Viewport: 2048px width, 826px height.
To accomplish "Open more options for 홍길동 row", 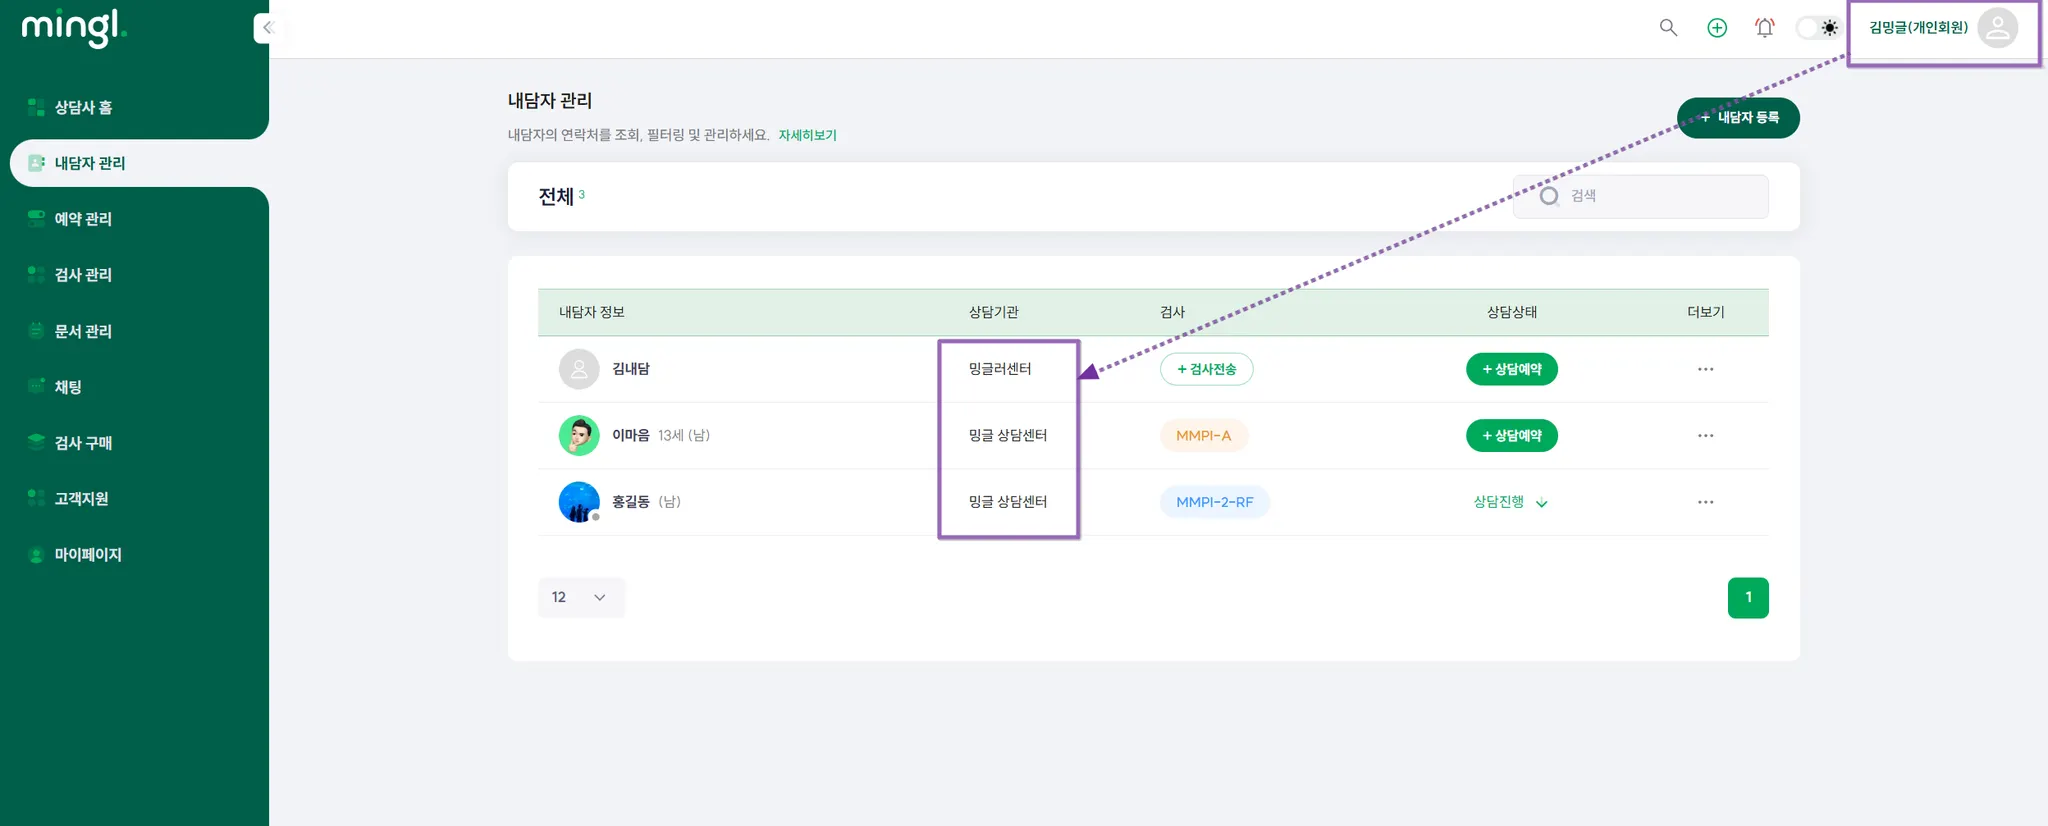I will click(x=1705, y=502).
